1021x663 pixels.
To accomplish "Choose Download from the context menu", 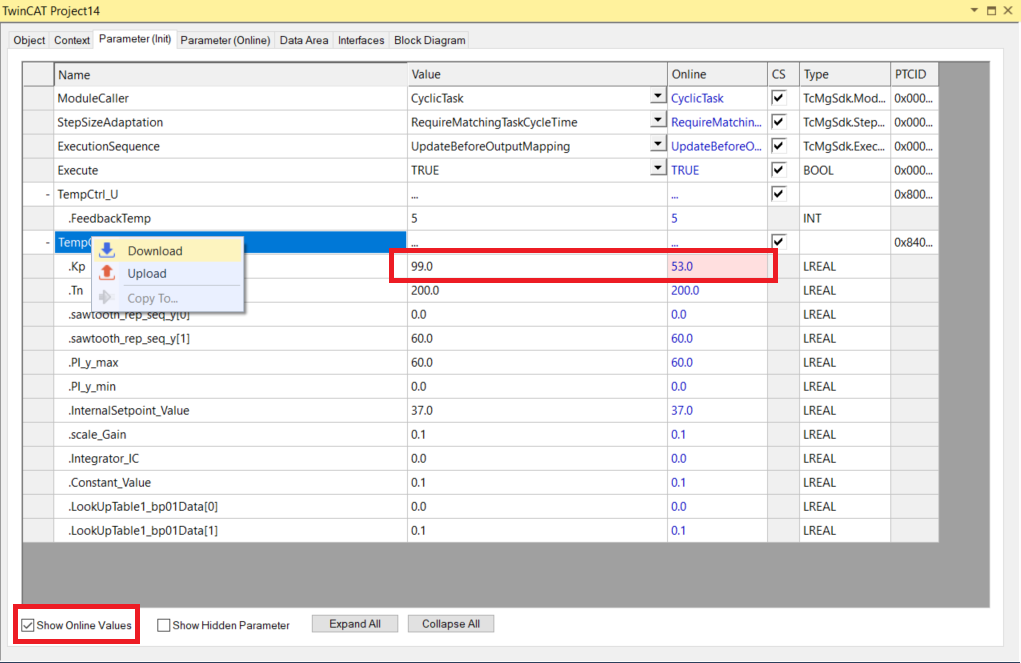I will 168,251.
